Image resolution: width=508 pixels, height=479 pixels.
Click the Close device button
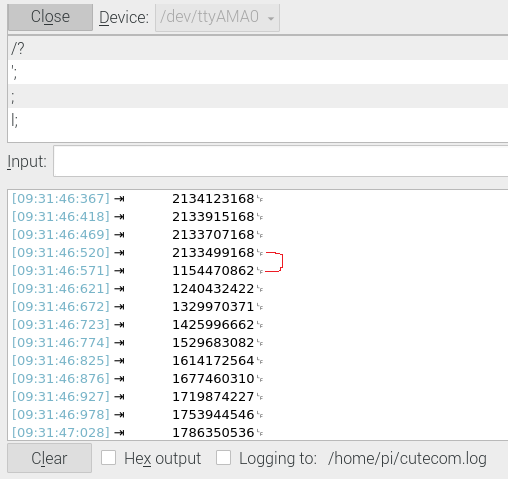50,17
